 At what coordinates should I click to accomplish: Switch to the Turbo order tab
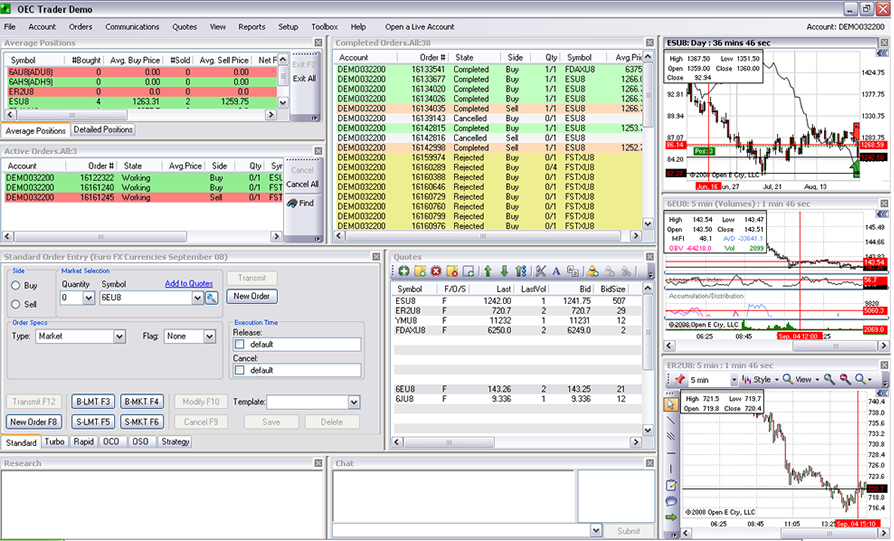(x=55, y=442)
